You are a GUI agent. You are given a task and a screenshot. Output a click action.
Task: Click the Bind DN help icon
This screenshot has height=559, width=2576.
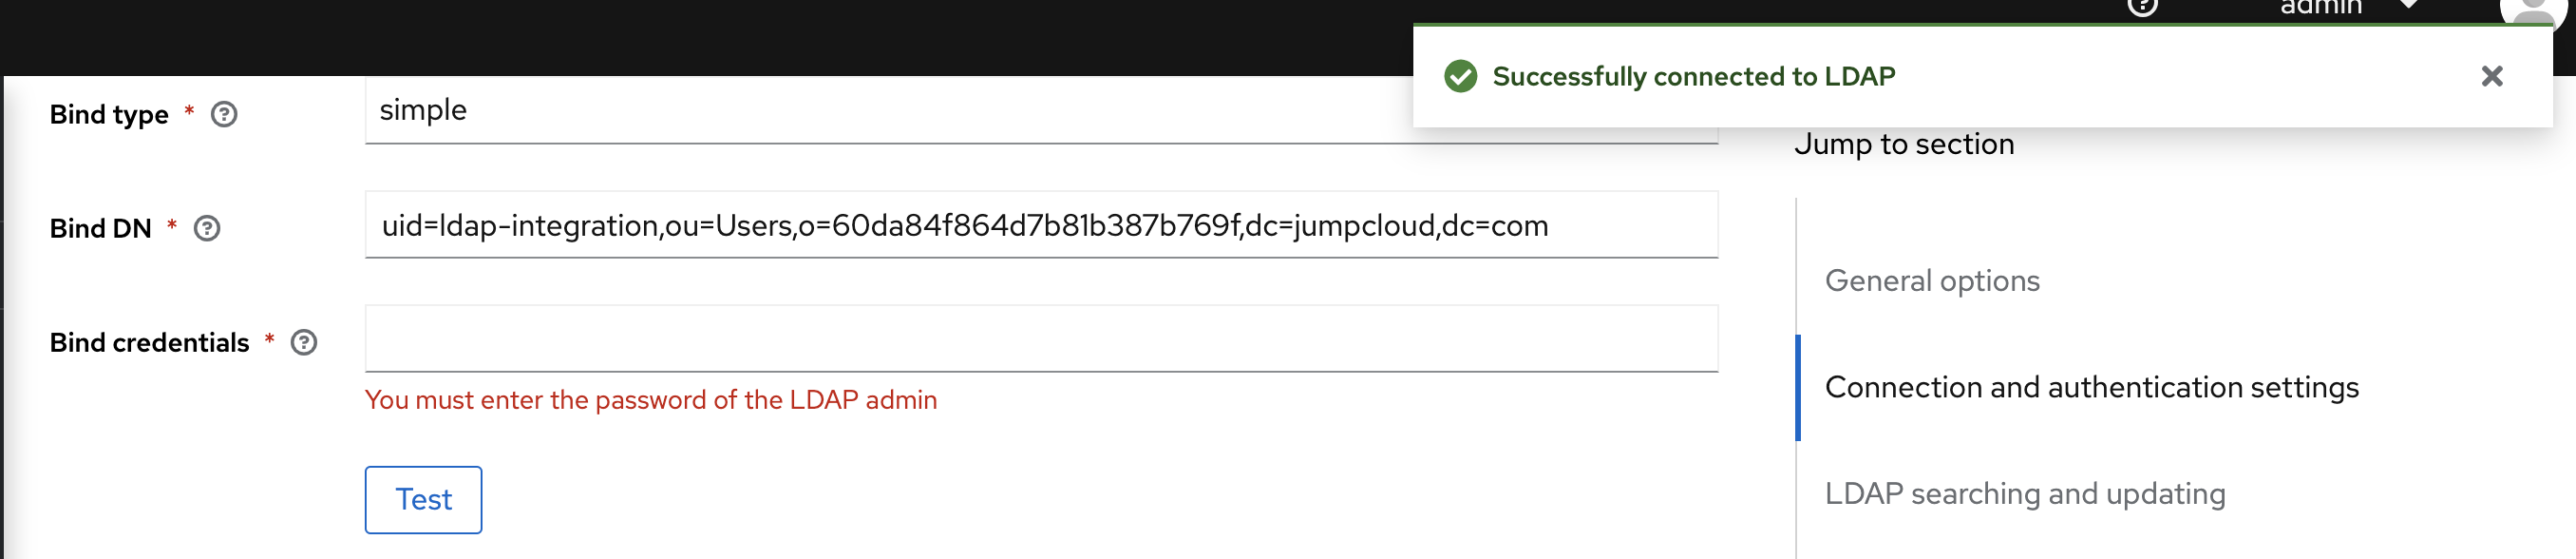[207, 230]
